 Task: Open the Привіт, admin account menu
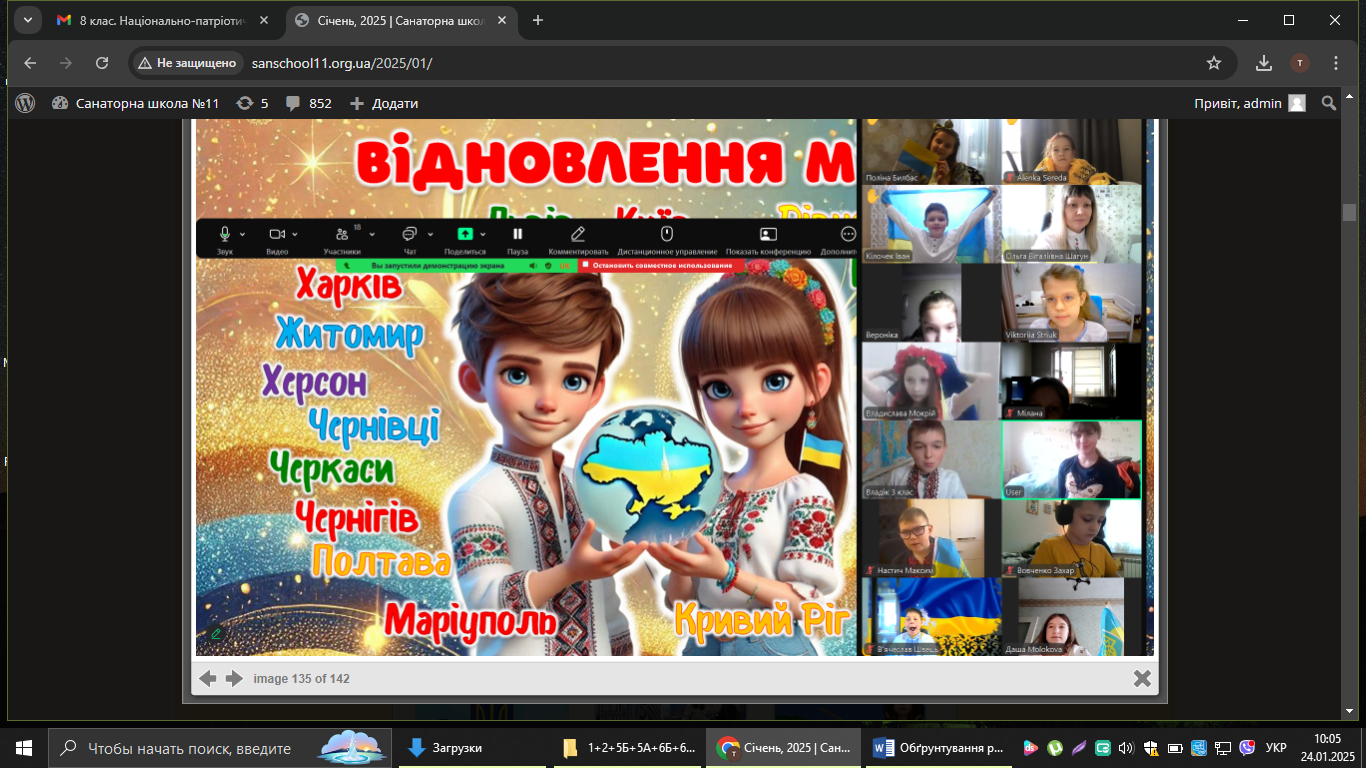(1250, 103)
